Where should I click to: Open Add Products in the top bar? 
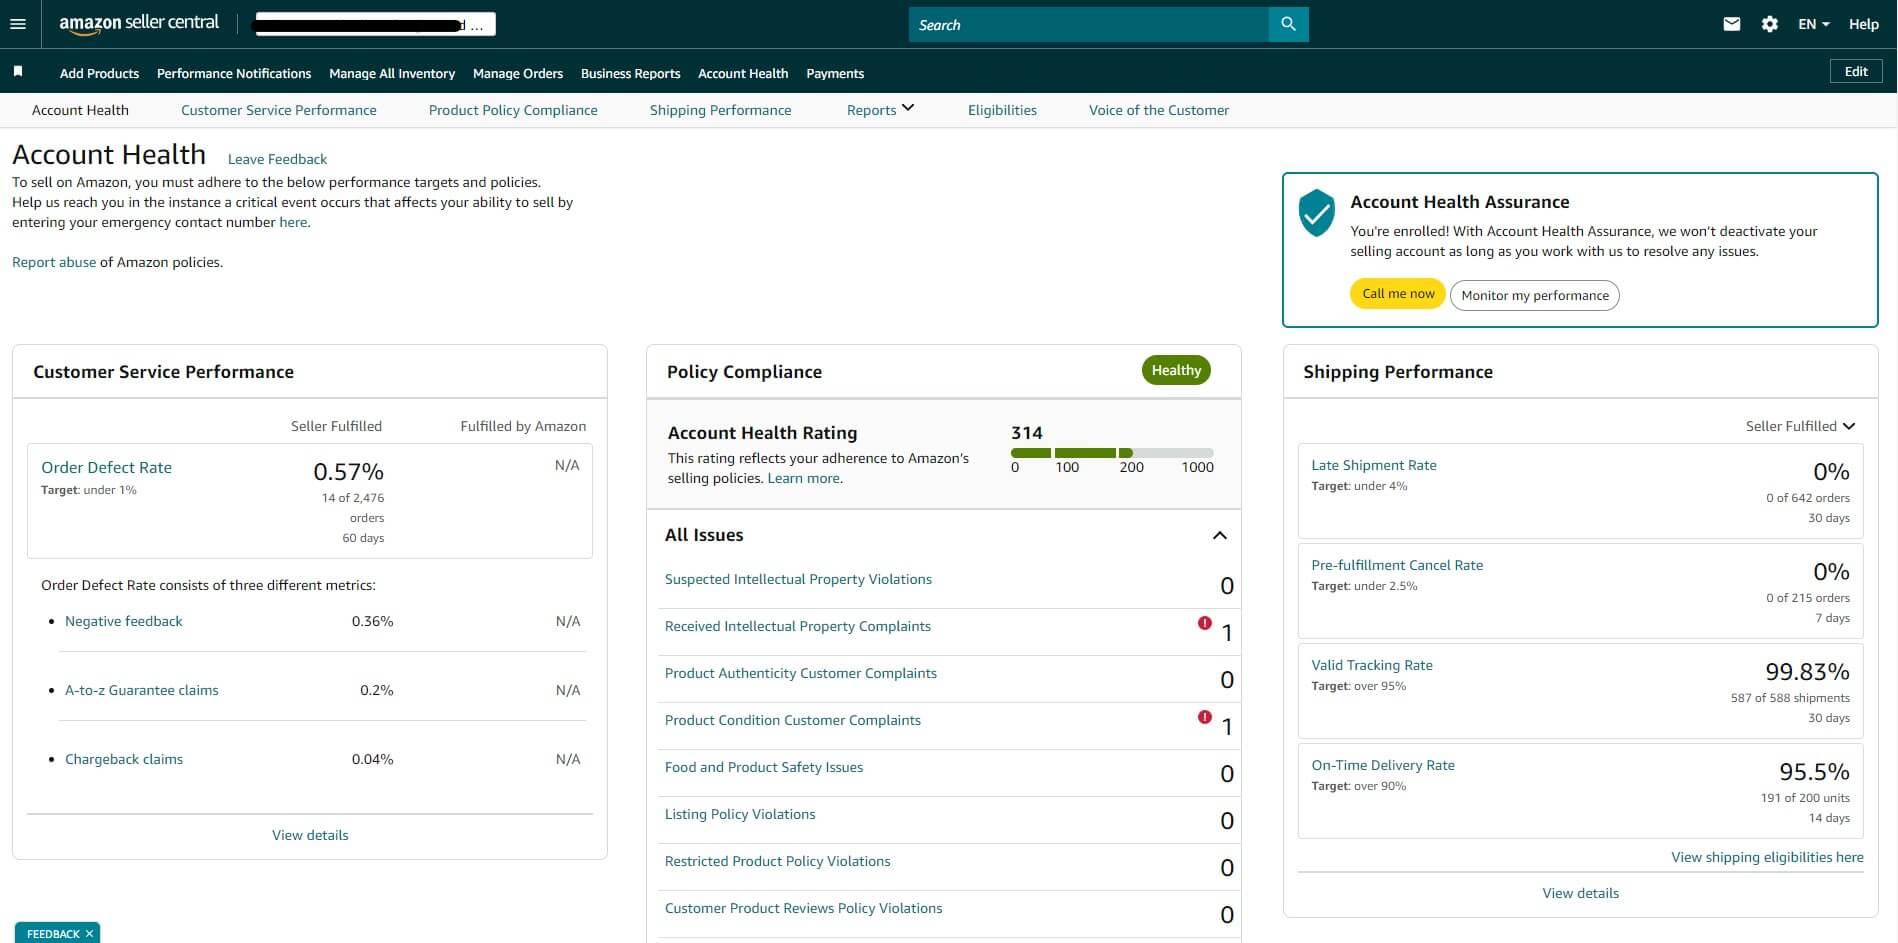[x=99, y=73]
